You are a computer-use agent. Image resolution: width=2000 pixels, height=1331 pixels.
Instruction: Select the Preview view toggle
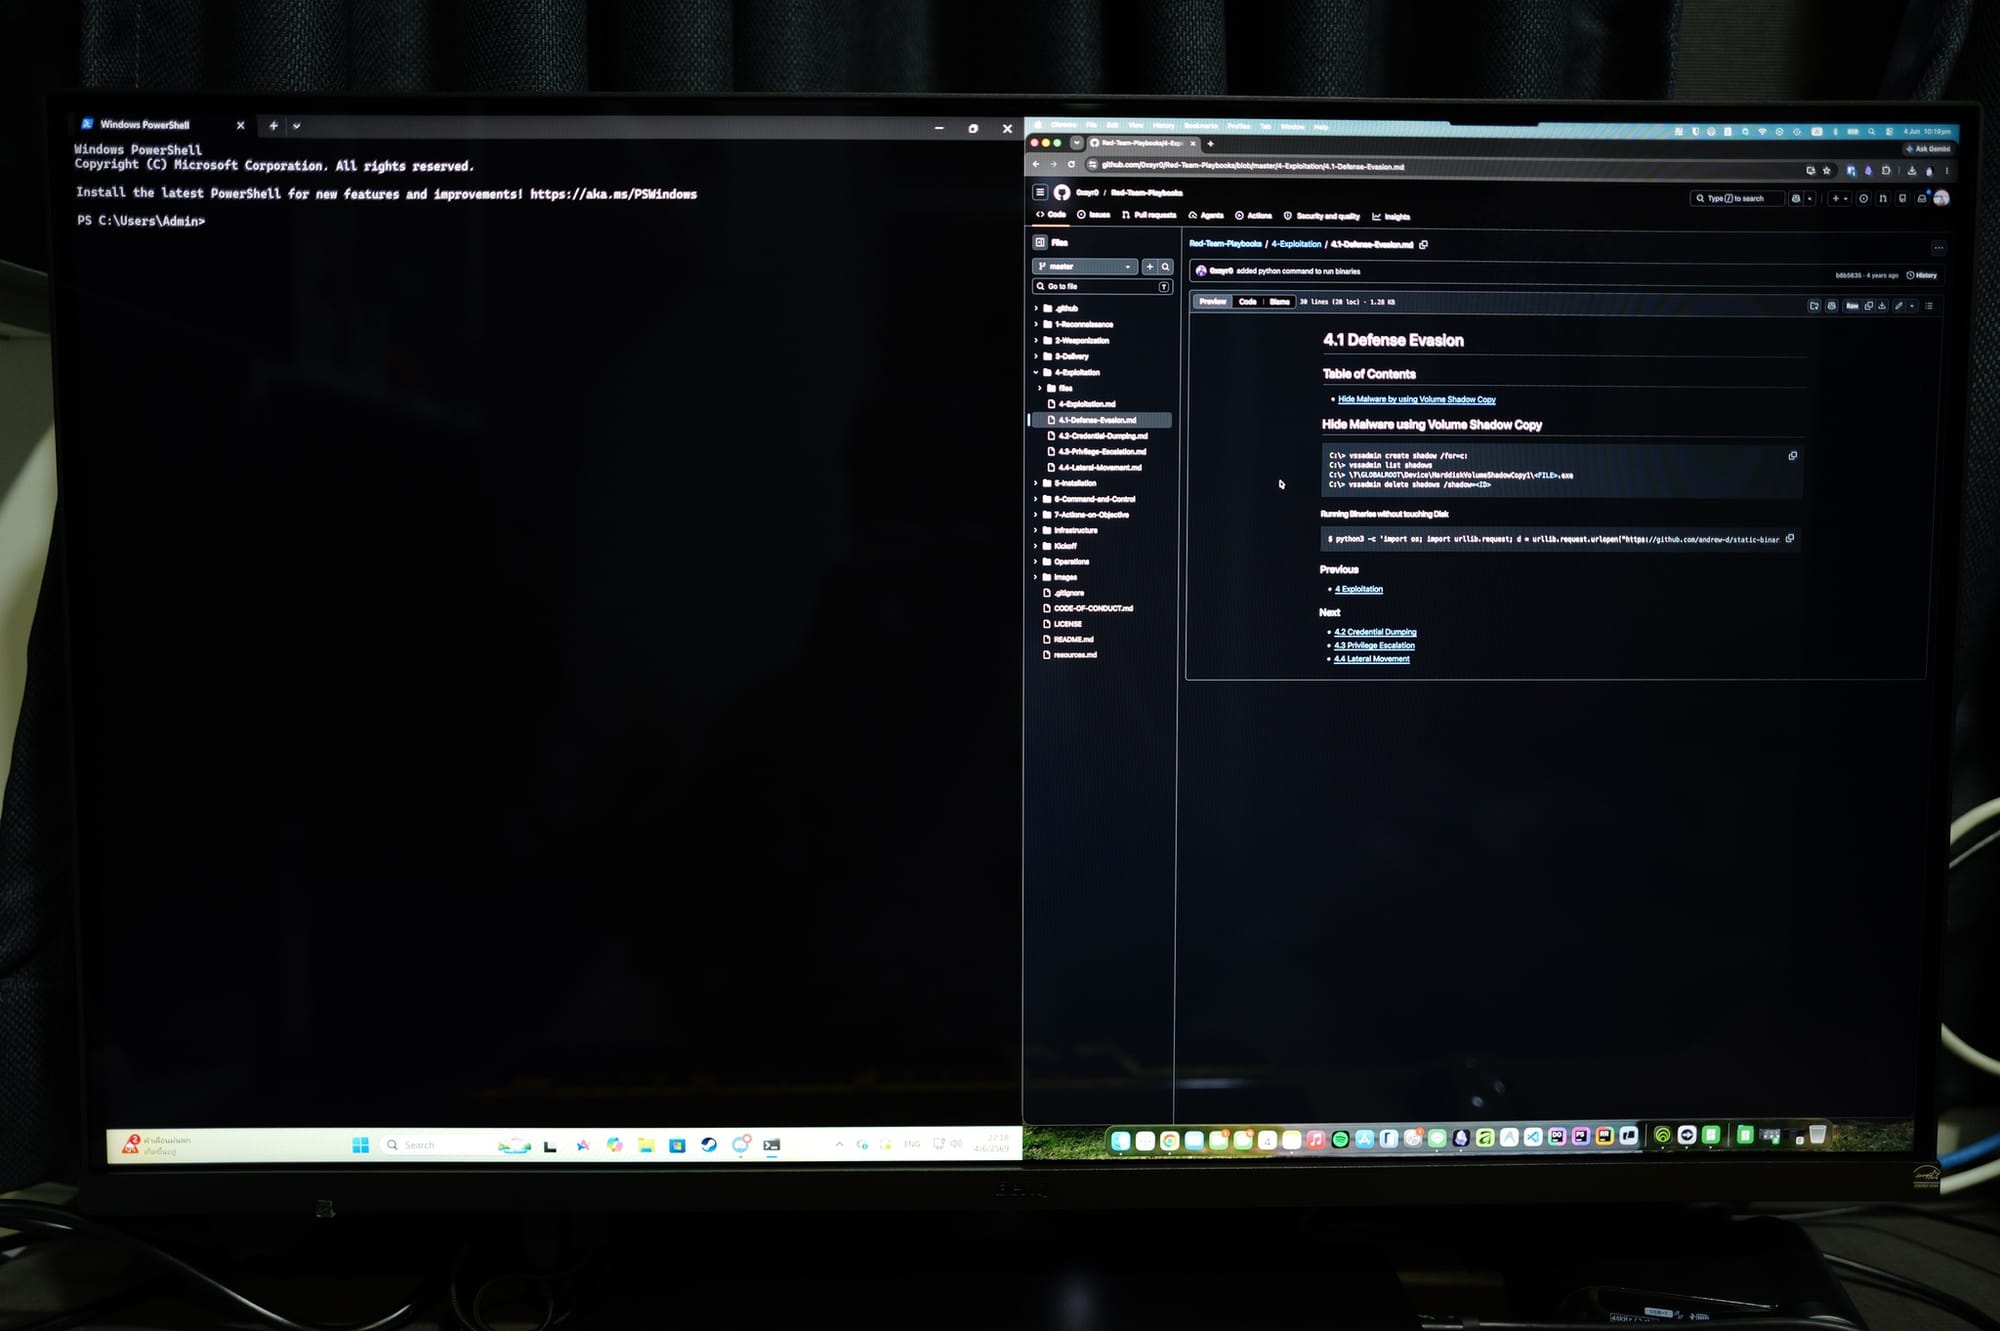coord(1213,301)
